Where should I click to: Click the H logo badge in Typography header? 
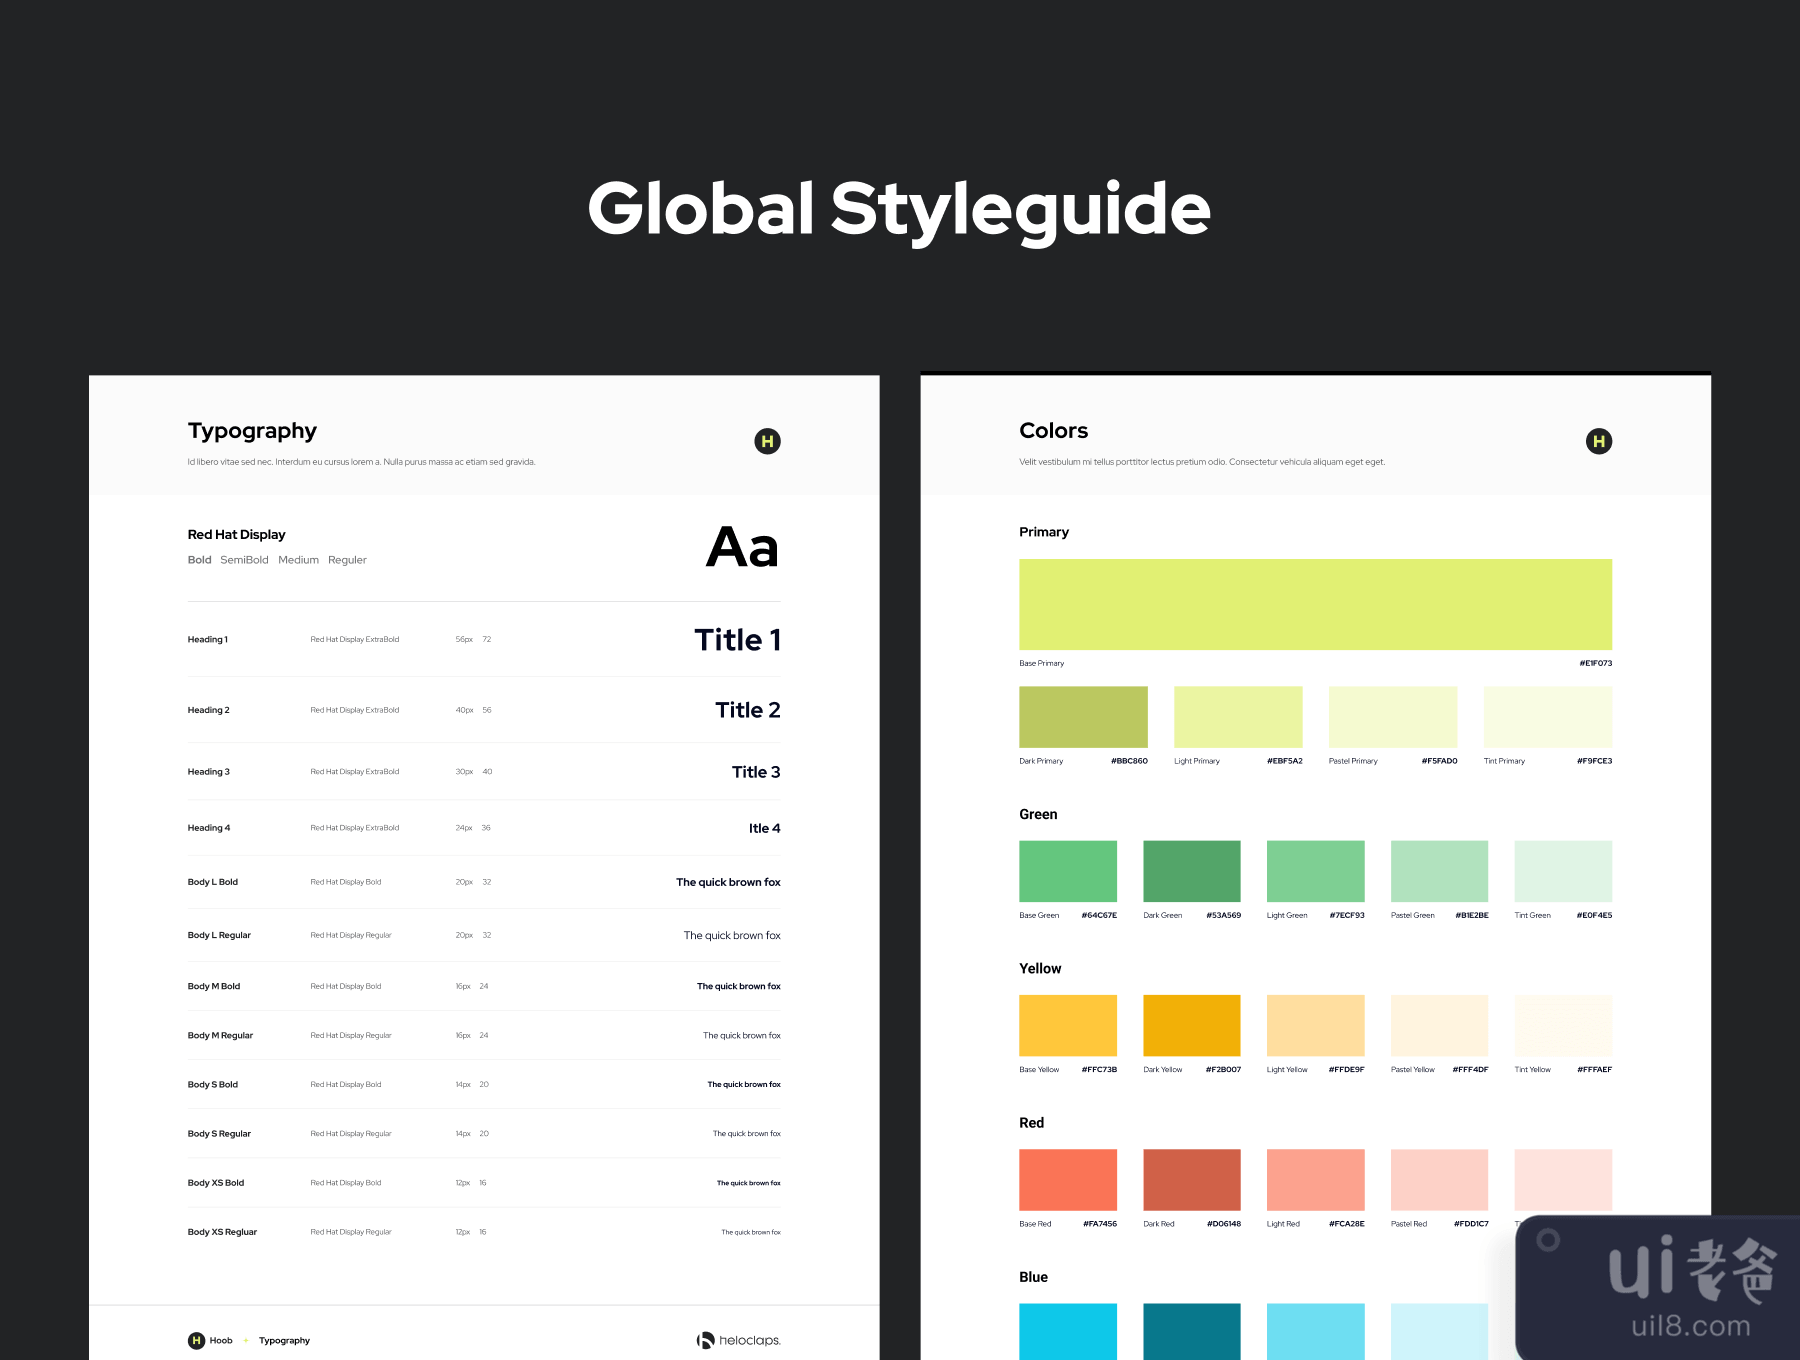[767, 441]
